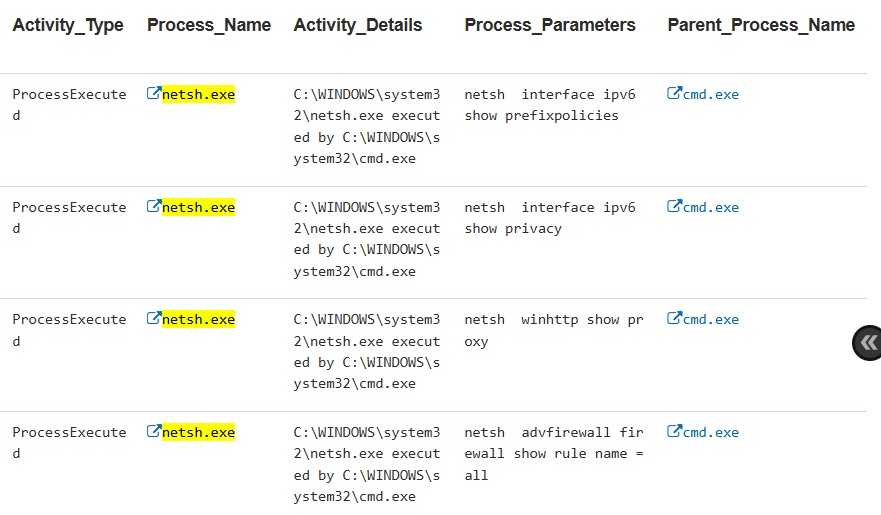Expand the side panel with the double-chevron button

(x=867, y=343)
